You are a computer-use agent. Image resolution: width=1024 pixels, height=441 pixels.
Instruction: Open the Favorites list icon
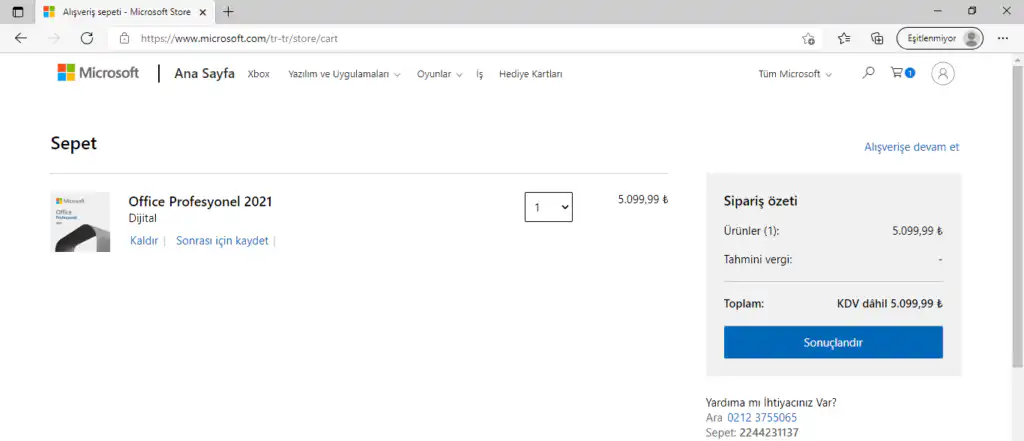tap(844, 39)
